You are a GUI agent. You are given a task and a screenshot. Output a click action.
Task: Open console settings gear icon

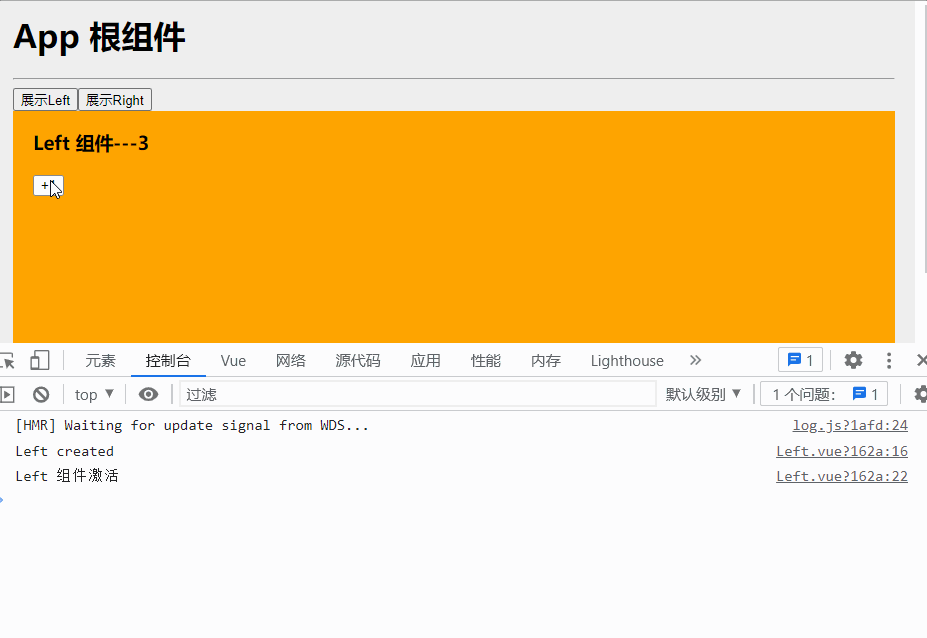click(x=920, y=394)
